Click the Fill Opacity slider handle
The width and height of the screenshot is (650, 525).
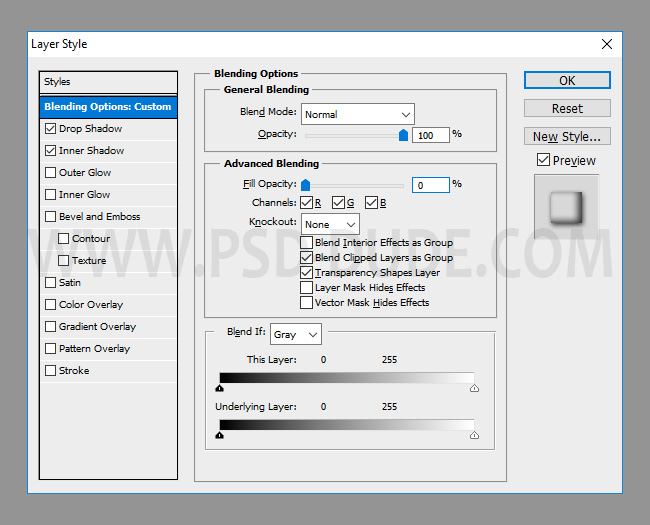[305, 185]
